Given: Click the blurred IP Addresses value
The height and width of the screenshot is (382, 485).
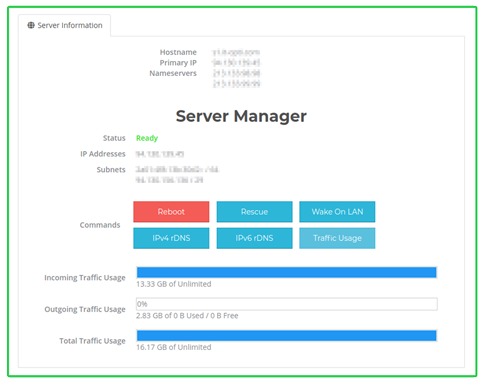Looking at the screenshot, I should point(160,154).
